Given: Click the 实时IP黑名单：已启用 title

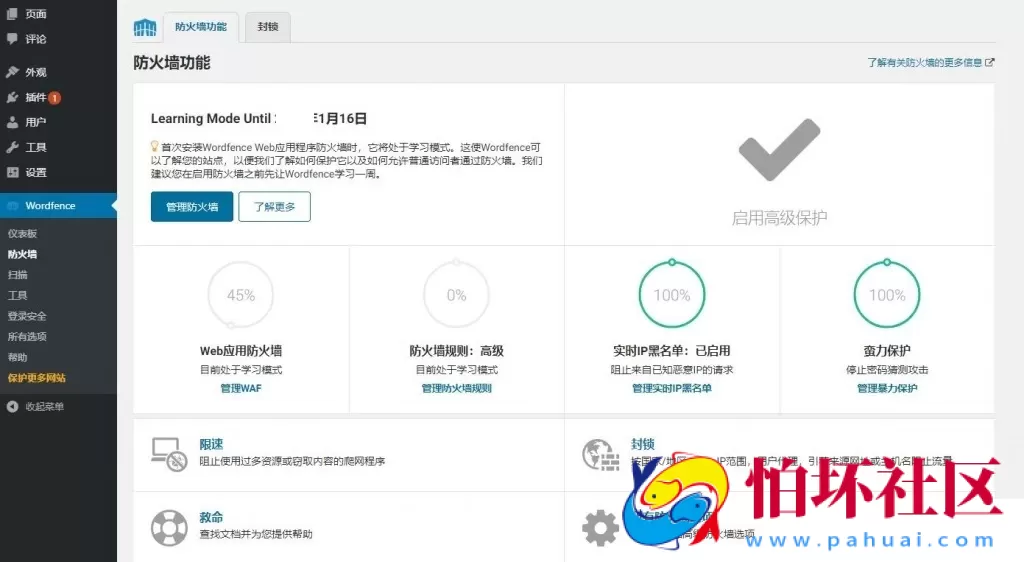Looking at the screenshot, I should (672, 351).
